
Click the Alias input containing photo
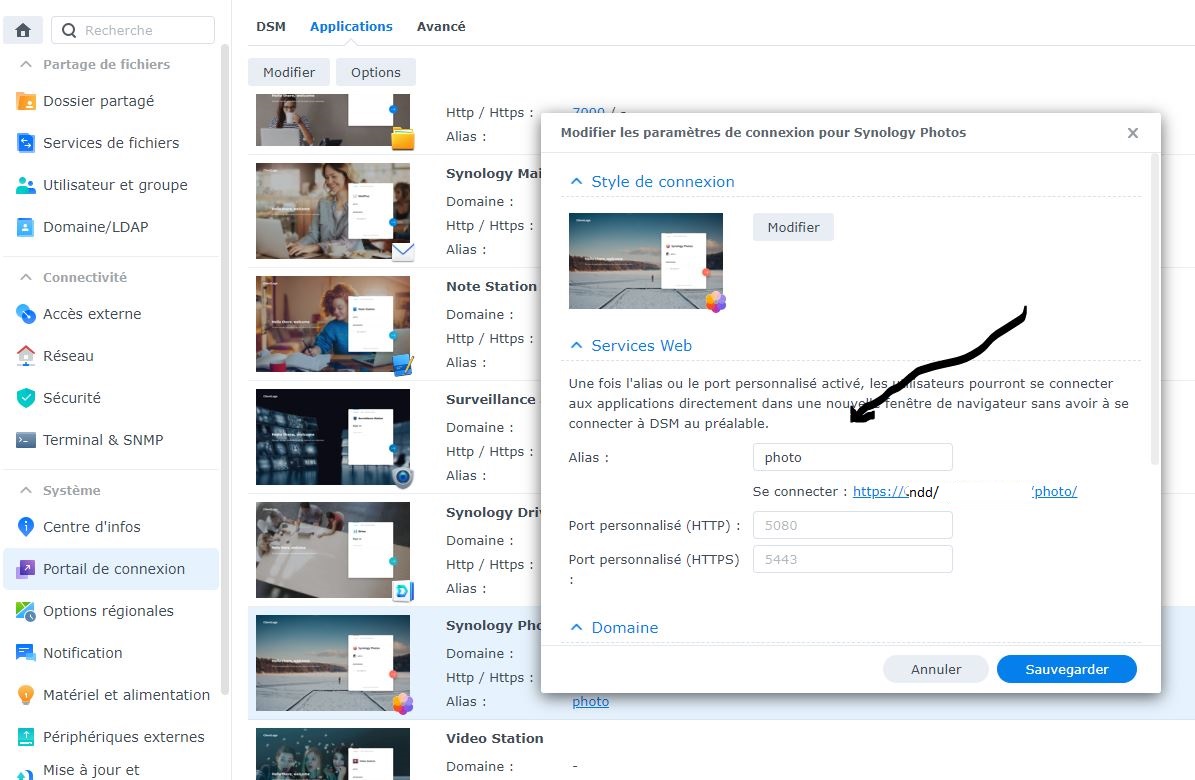852,457
